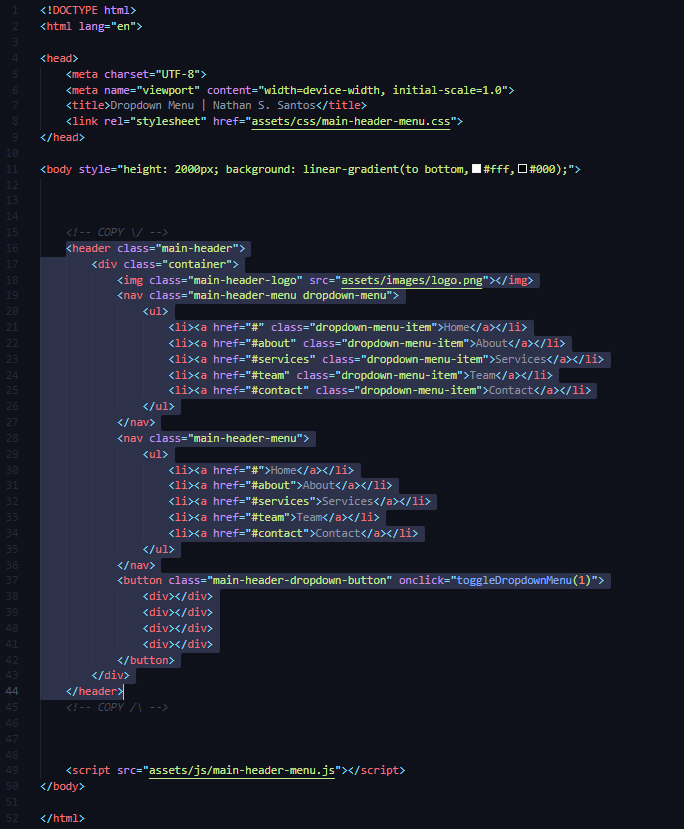
Task: Open the main-header-menu.js script link
Action: [x=242, y=770]
